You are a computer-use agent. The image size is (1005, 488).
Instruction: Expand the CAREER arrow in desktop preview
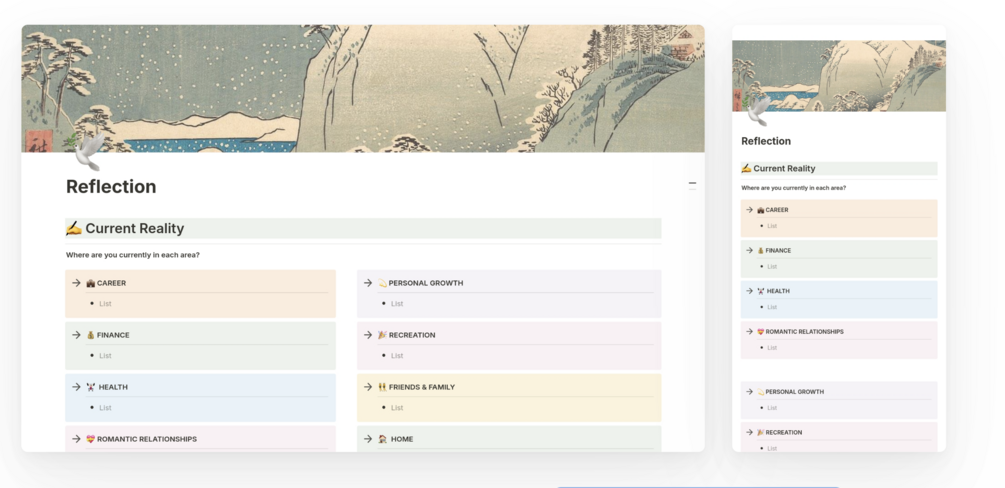coord(76,283)
